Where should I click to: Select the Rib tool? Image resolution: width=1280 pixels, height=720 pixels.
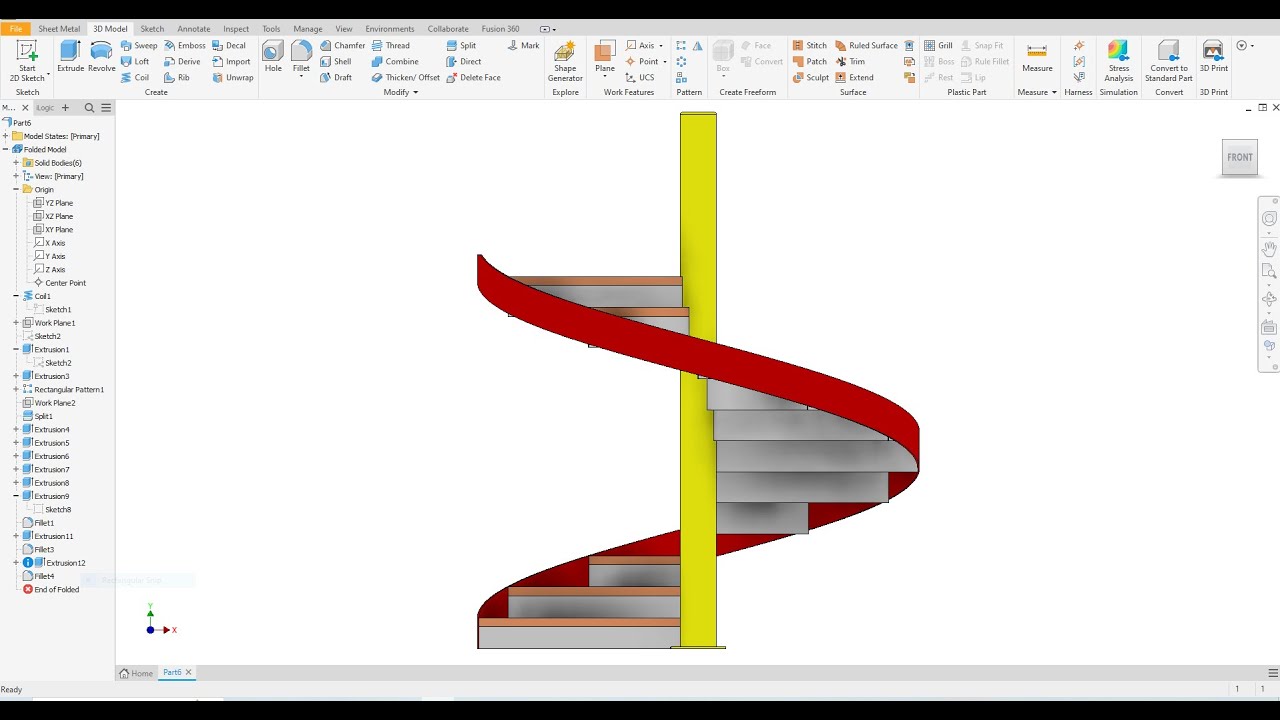pyautogui.click(x=177, y=77)
